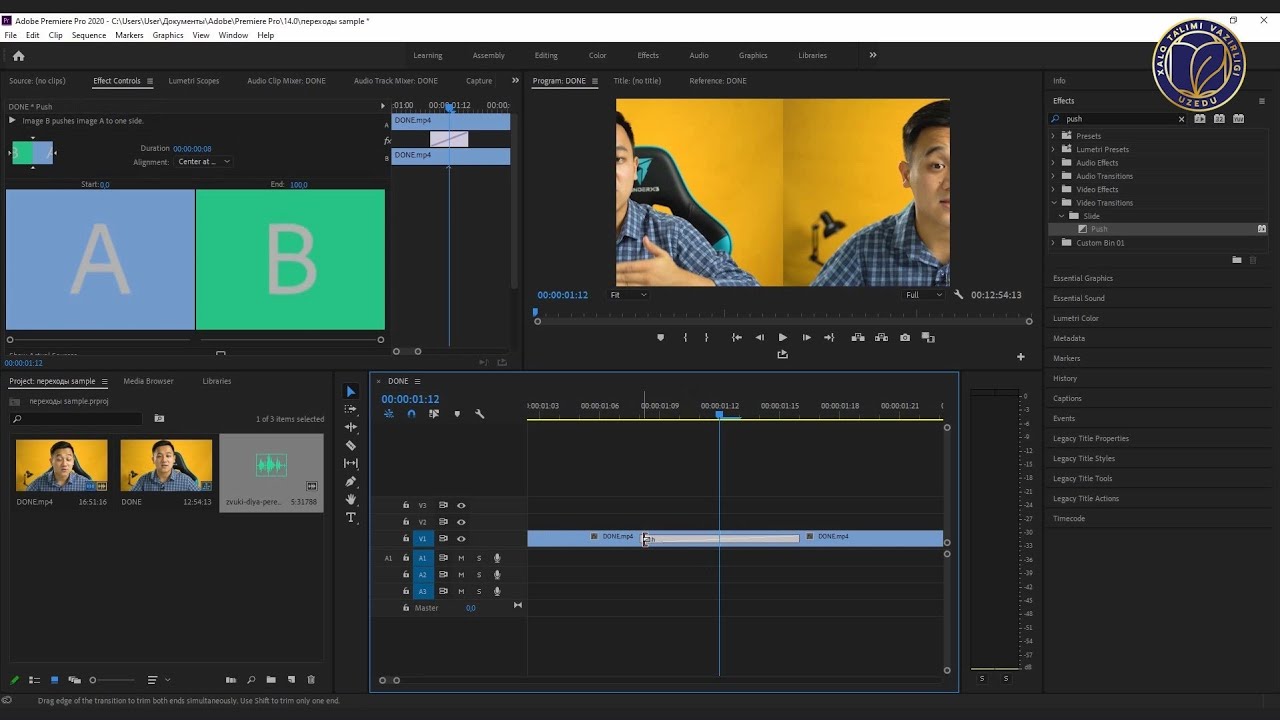Open the Fit zoom level dropdown

tap(629, 295)
